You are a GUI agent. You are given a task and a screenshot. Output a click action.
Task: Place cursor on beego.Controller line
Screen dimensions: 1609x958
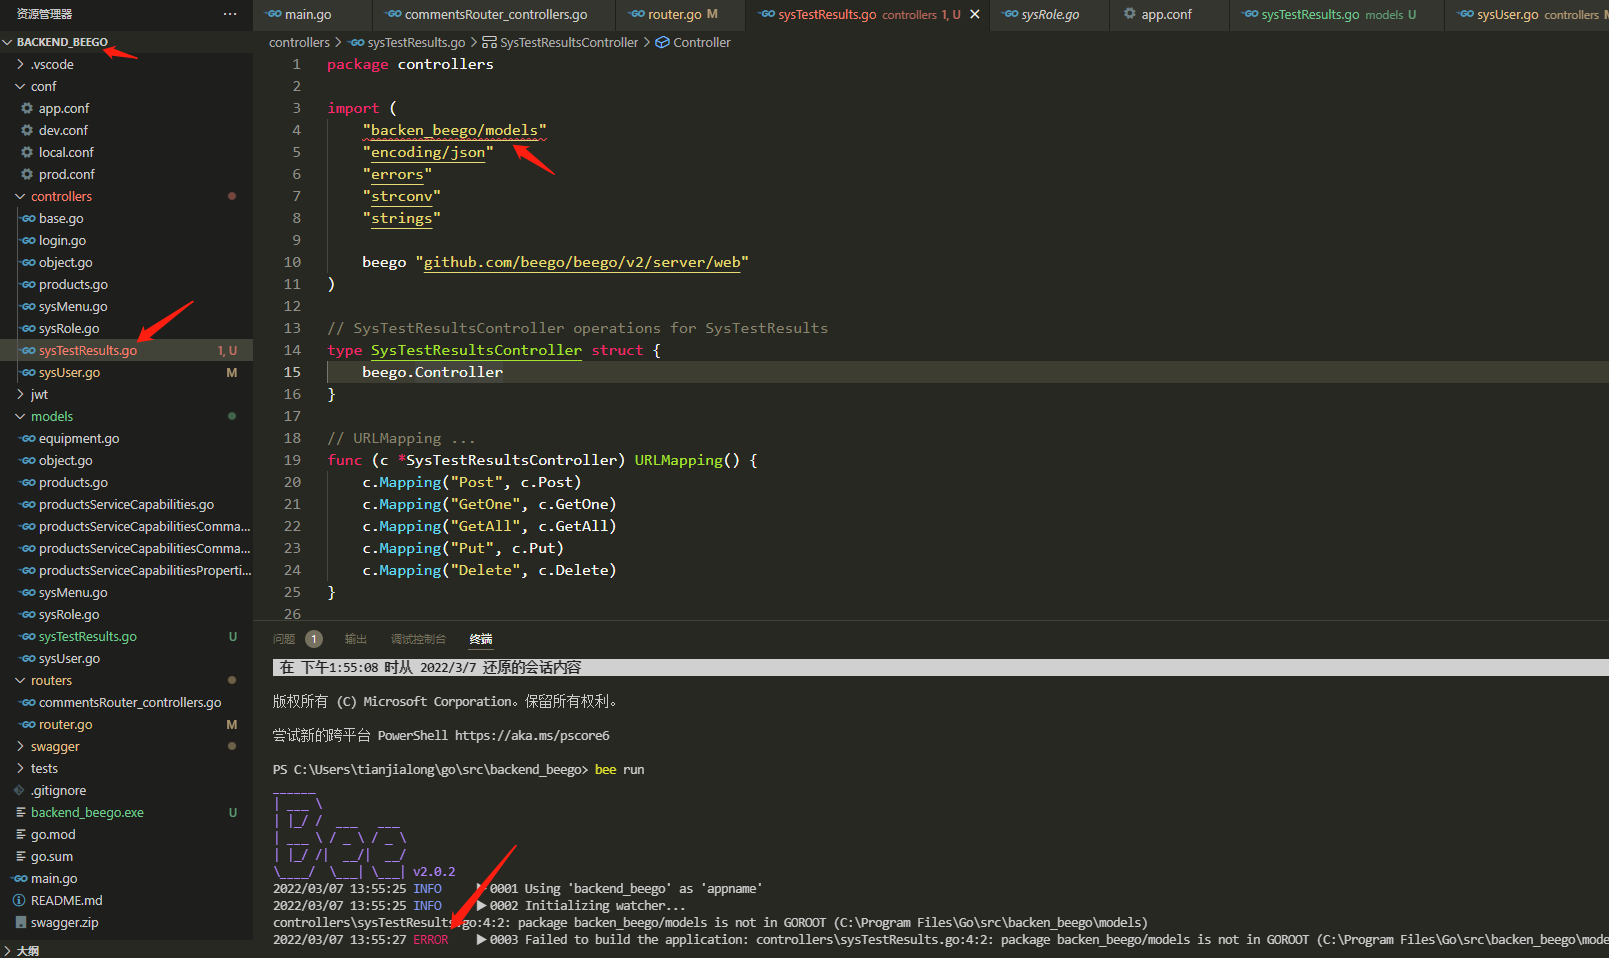[432, 372]
